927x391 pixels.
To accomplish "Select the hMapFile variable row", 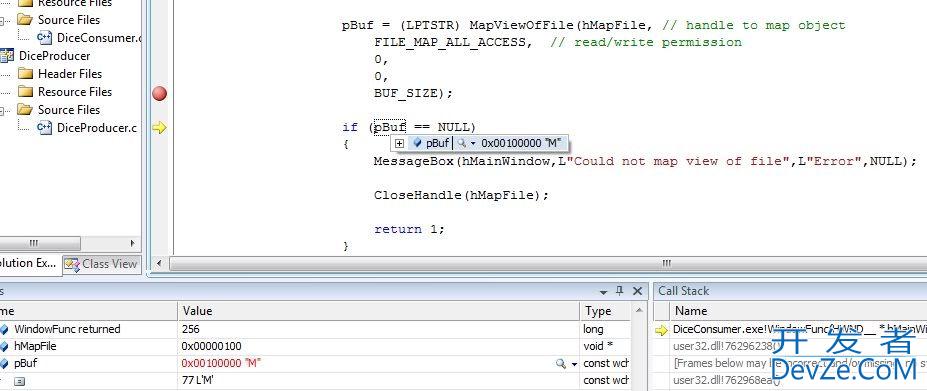I will coord(35,346).
